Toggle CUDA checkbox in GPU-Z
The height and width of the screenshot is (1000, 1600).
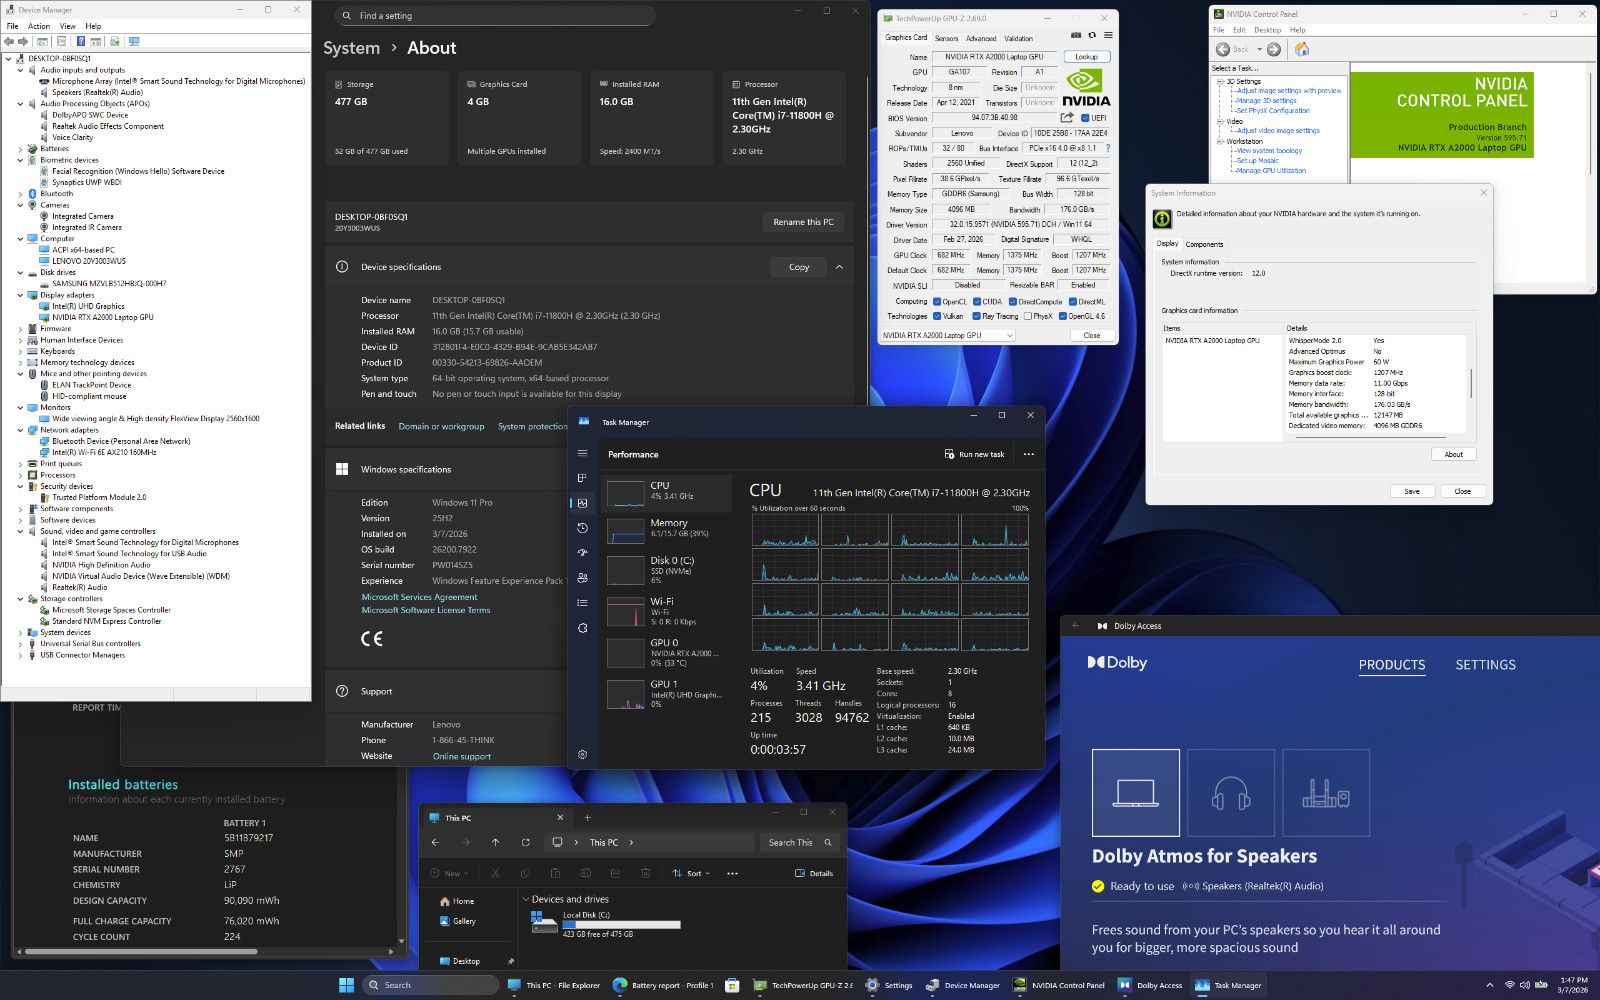[977, 301]
